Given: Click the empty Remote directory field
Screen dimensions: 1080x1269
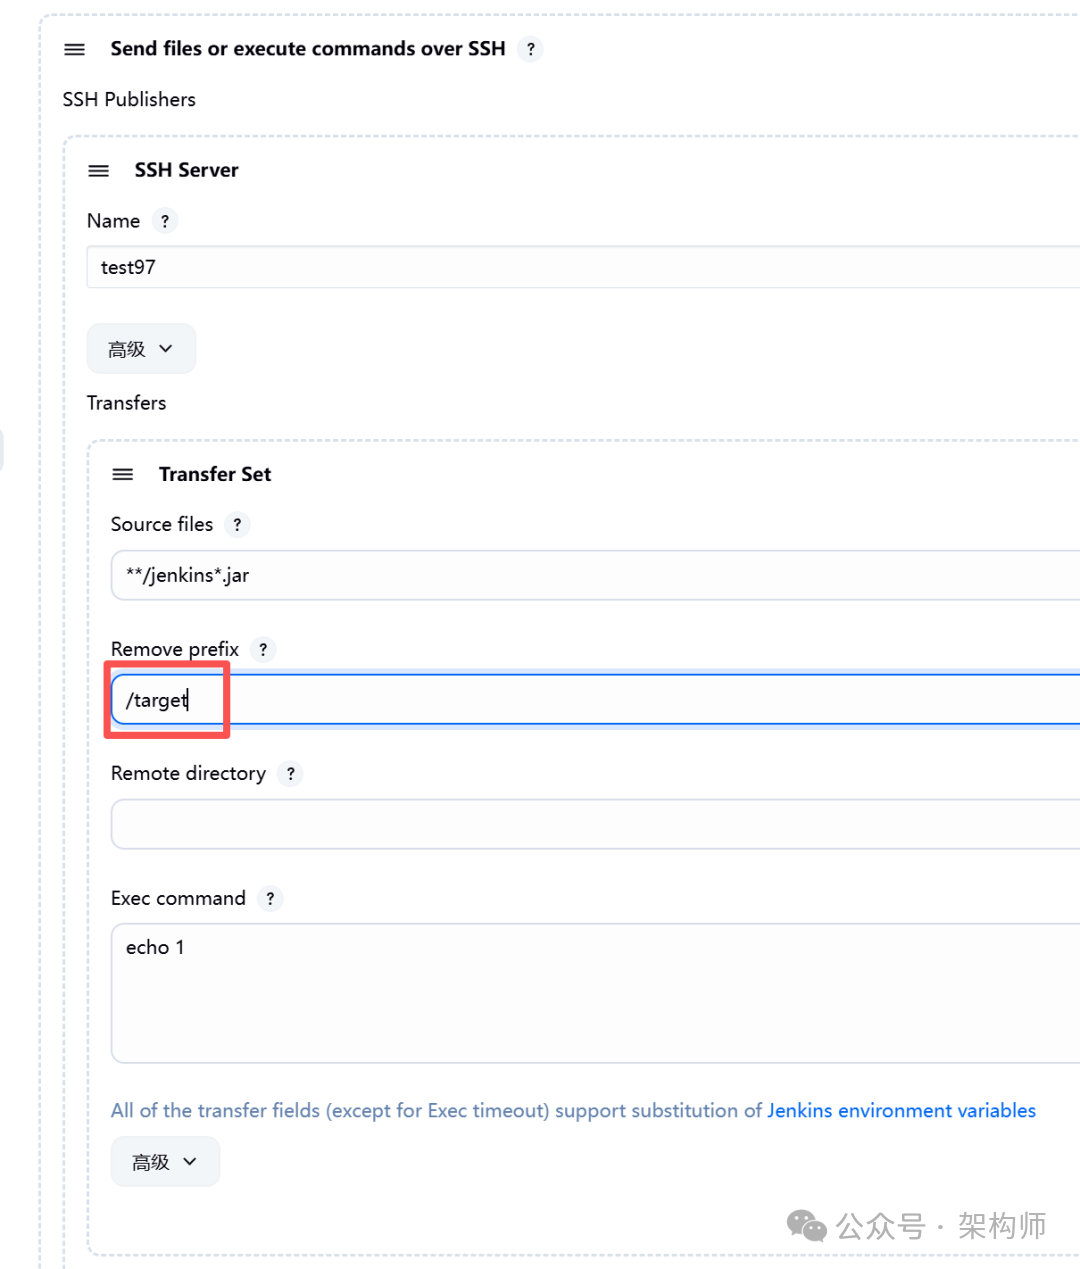Looking at the screenshot, I should click(590, 824).
